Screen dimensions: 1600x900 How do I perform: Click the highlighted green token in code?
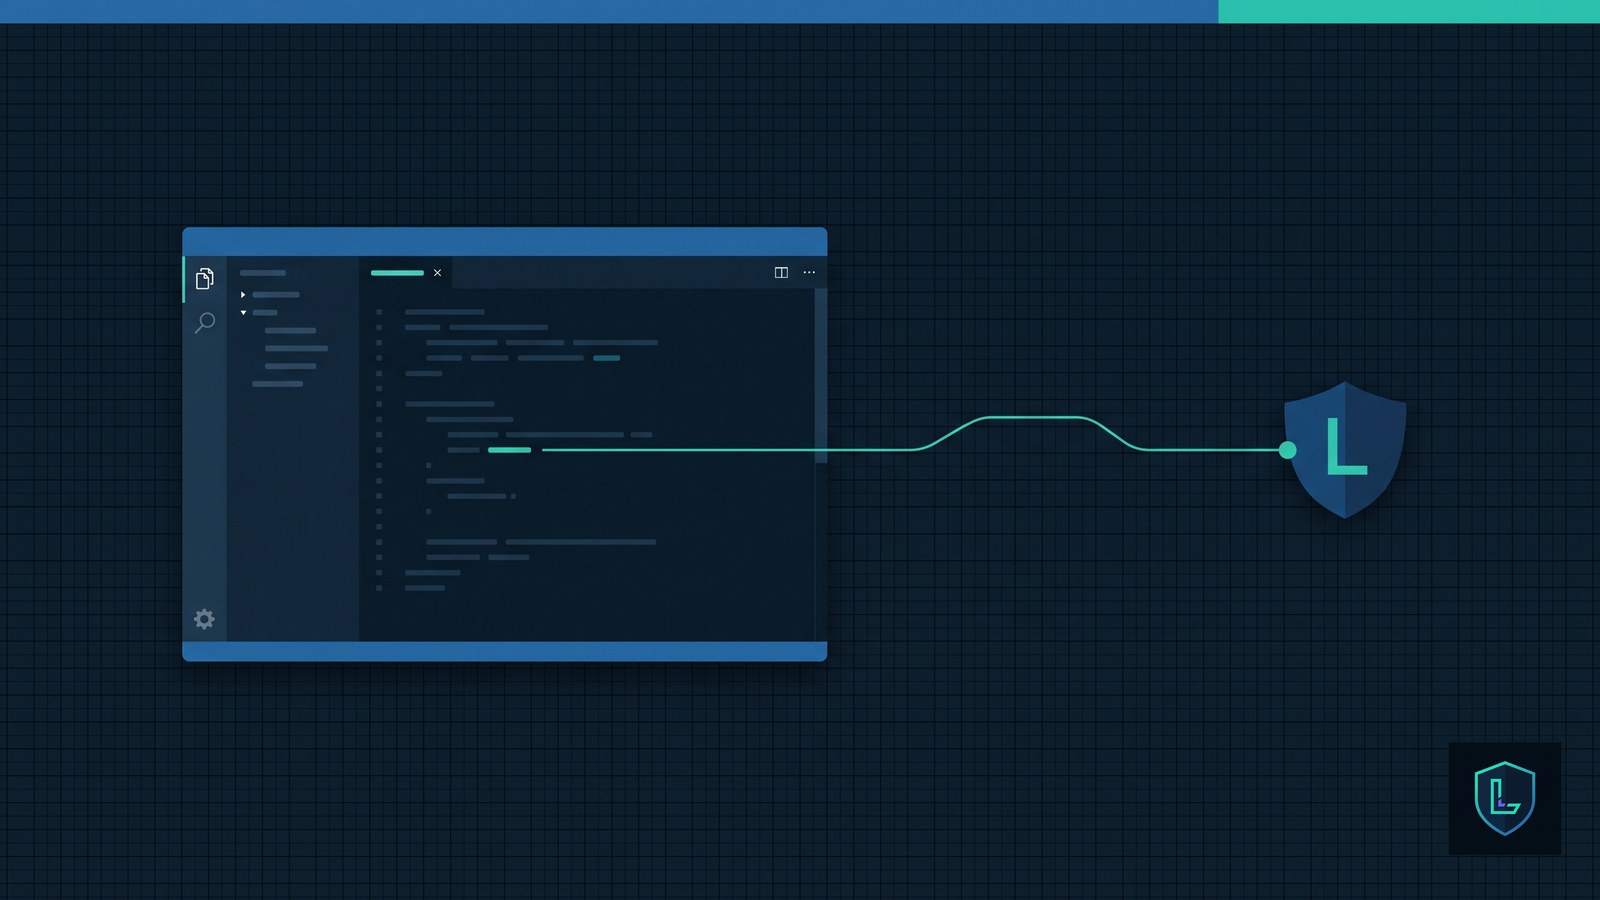(x=509, y=450)
